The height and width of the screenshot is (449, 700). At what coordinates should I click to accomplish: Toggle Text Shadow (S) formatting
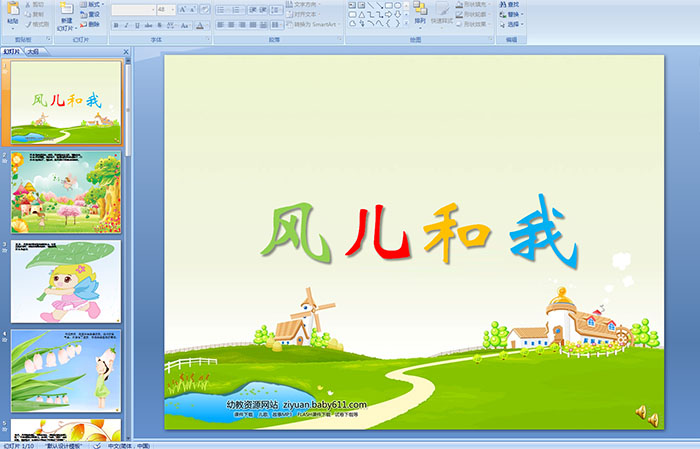(159, 25)
